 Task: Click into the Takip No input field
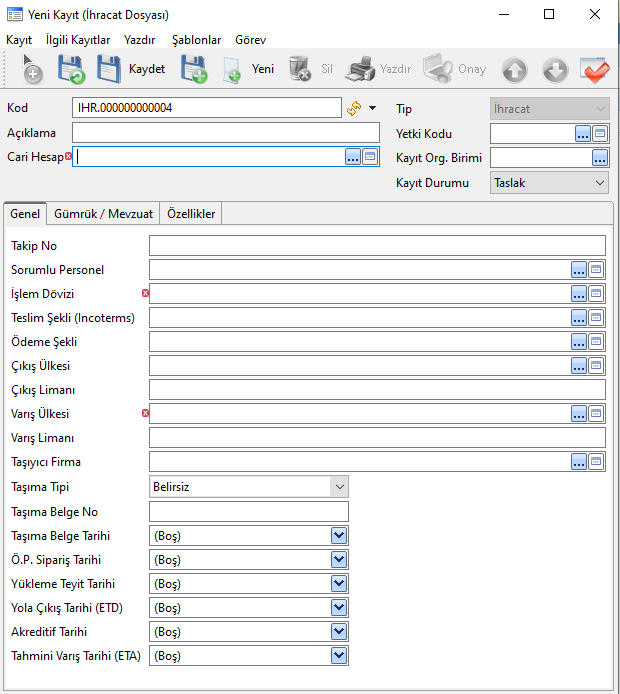(x=376, y=246)
